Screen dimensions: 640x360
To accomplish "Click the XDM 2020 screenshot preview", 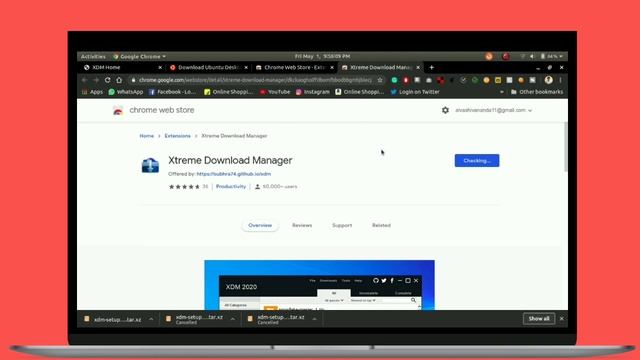I will pyautogui.click(x=320, y=285).
